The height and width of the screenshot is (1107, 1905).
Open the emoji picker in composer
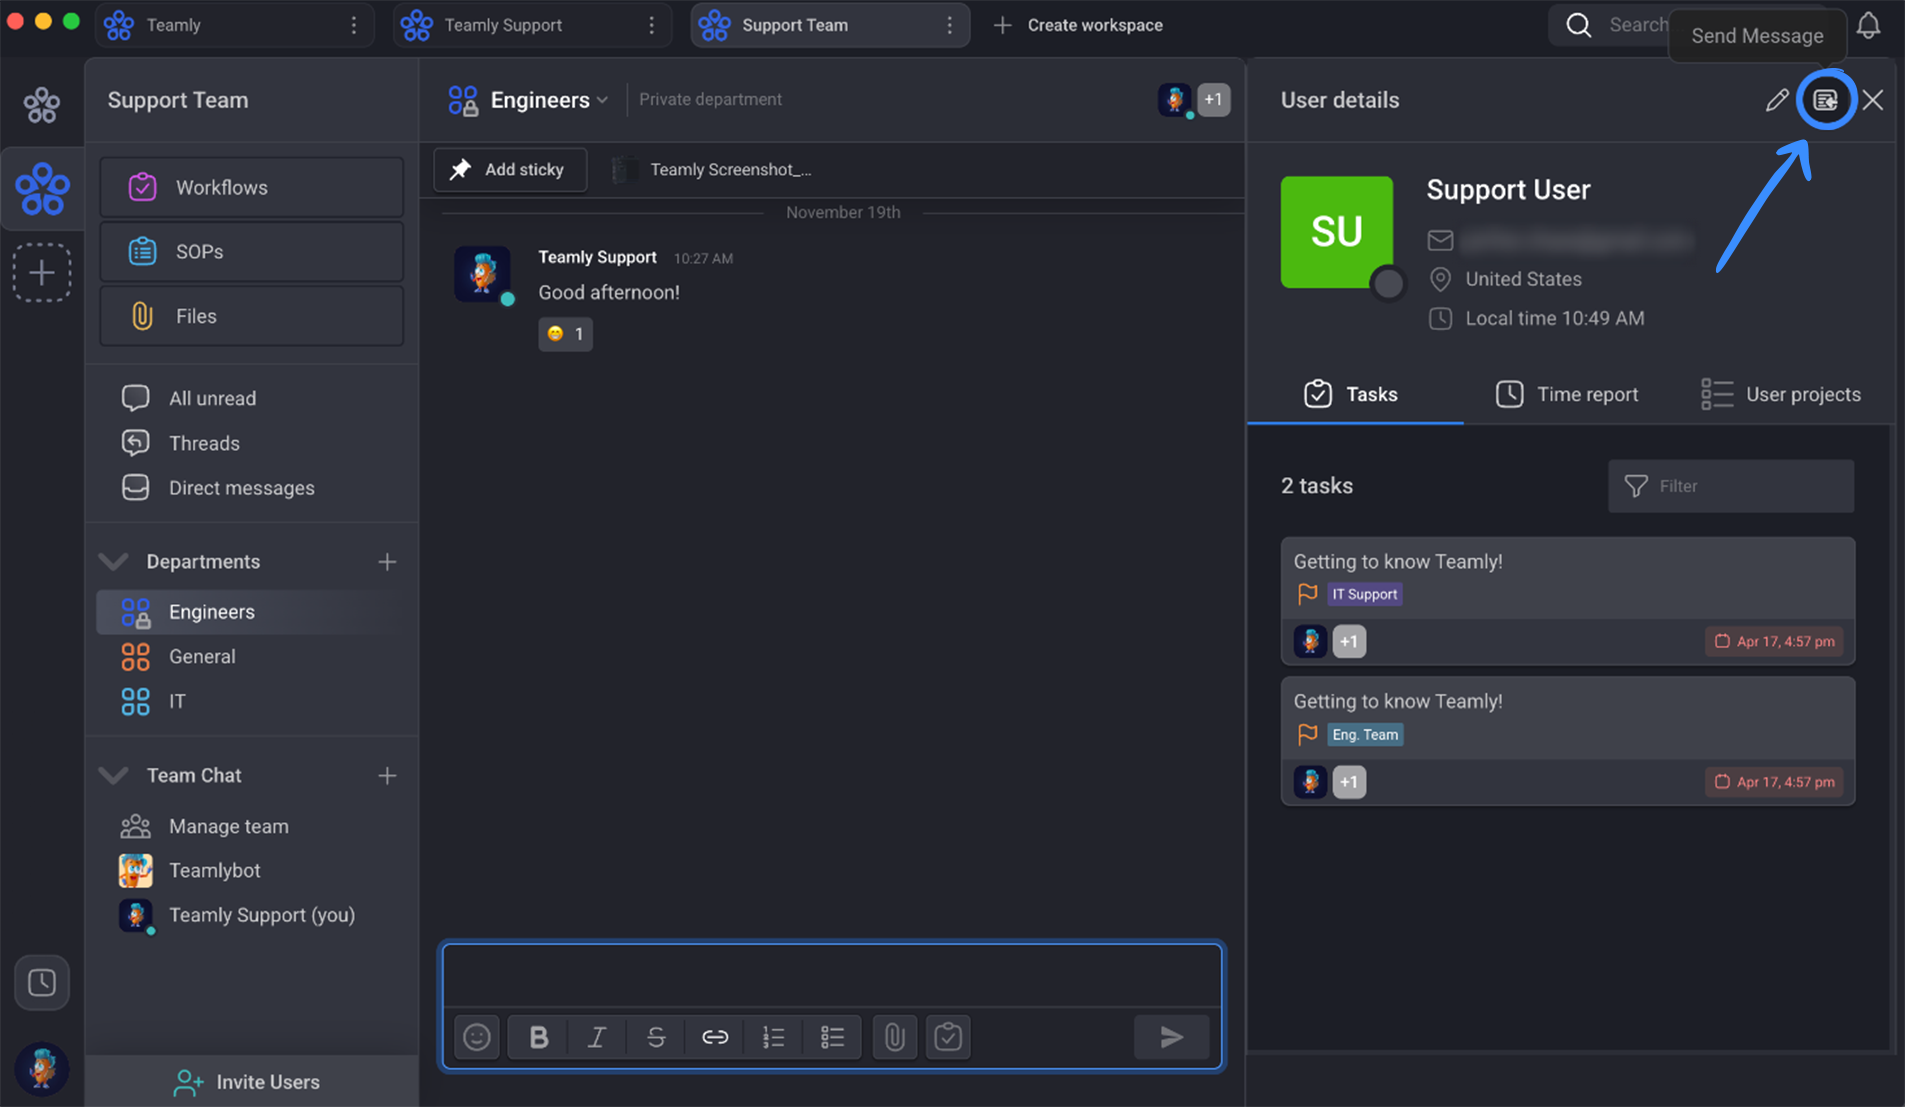pos(477,1037)
